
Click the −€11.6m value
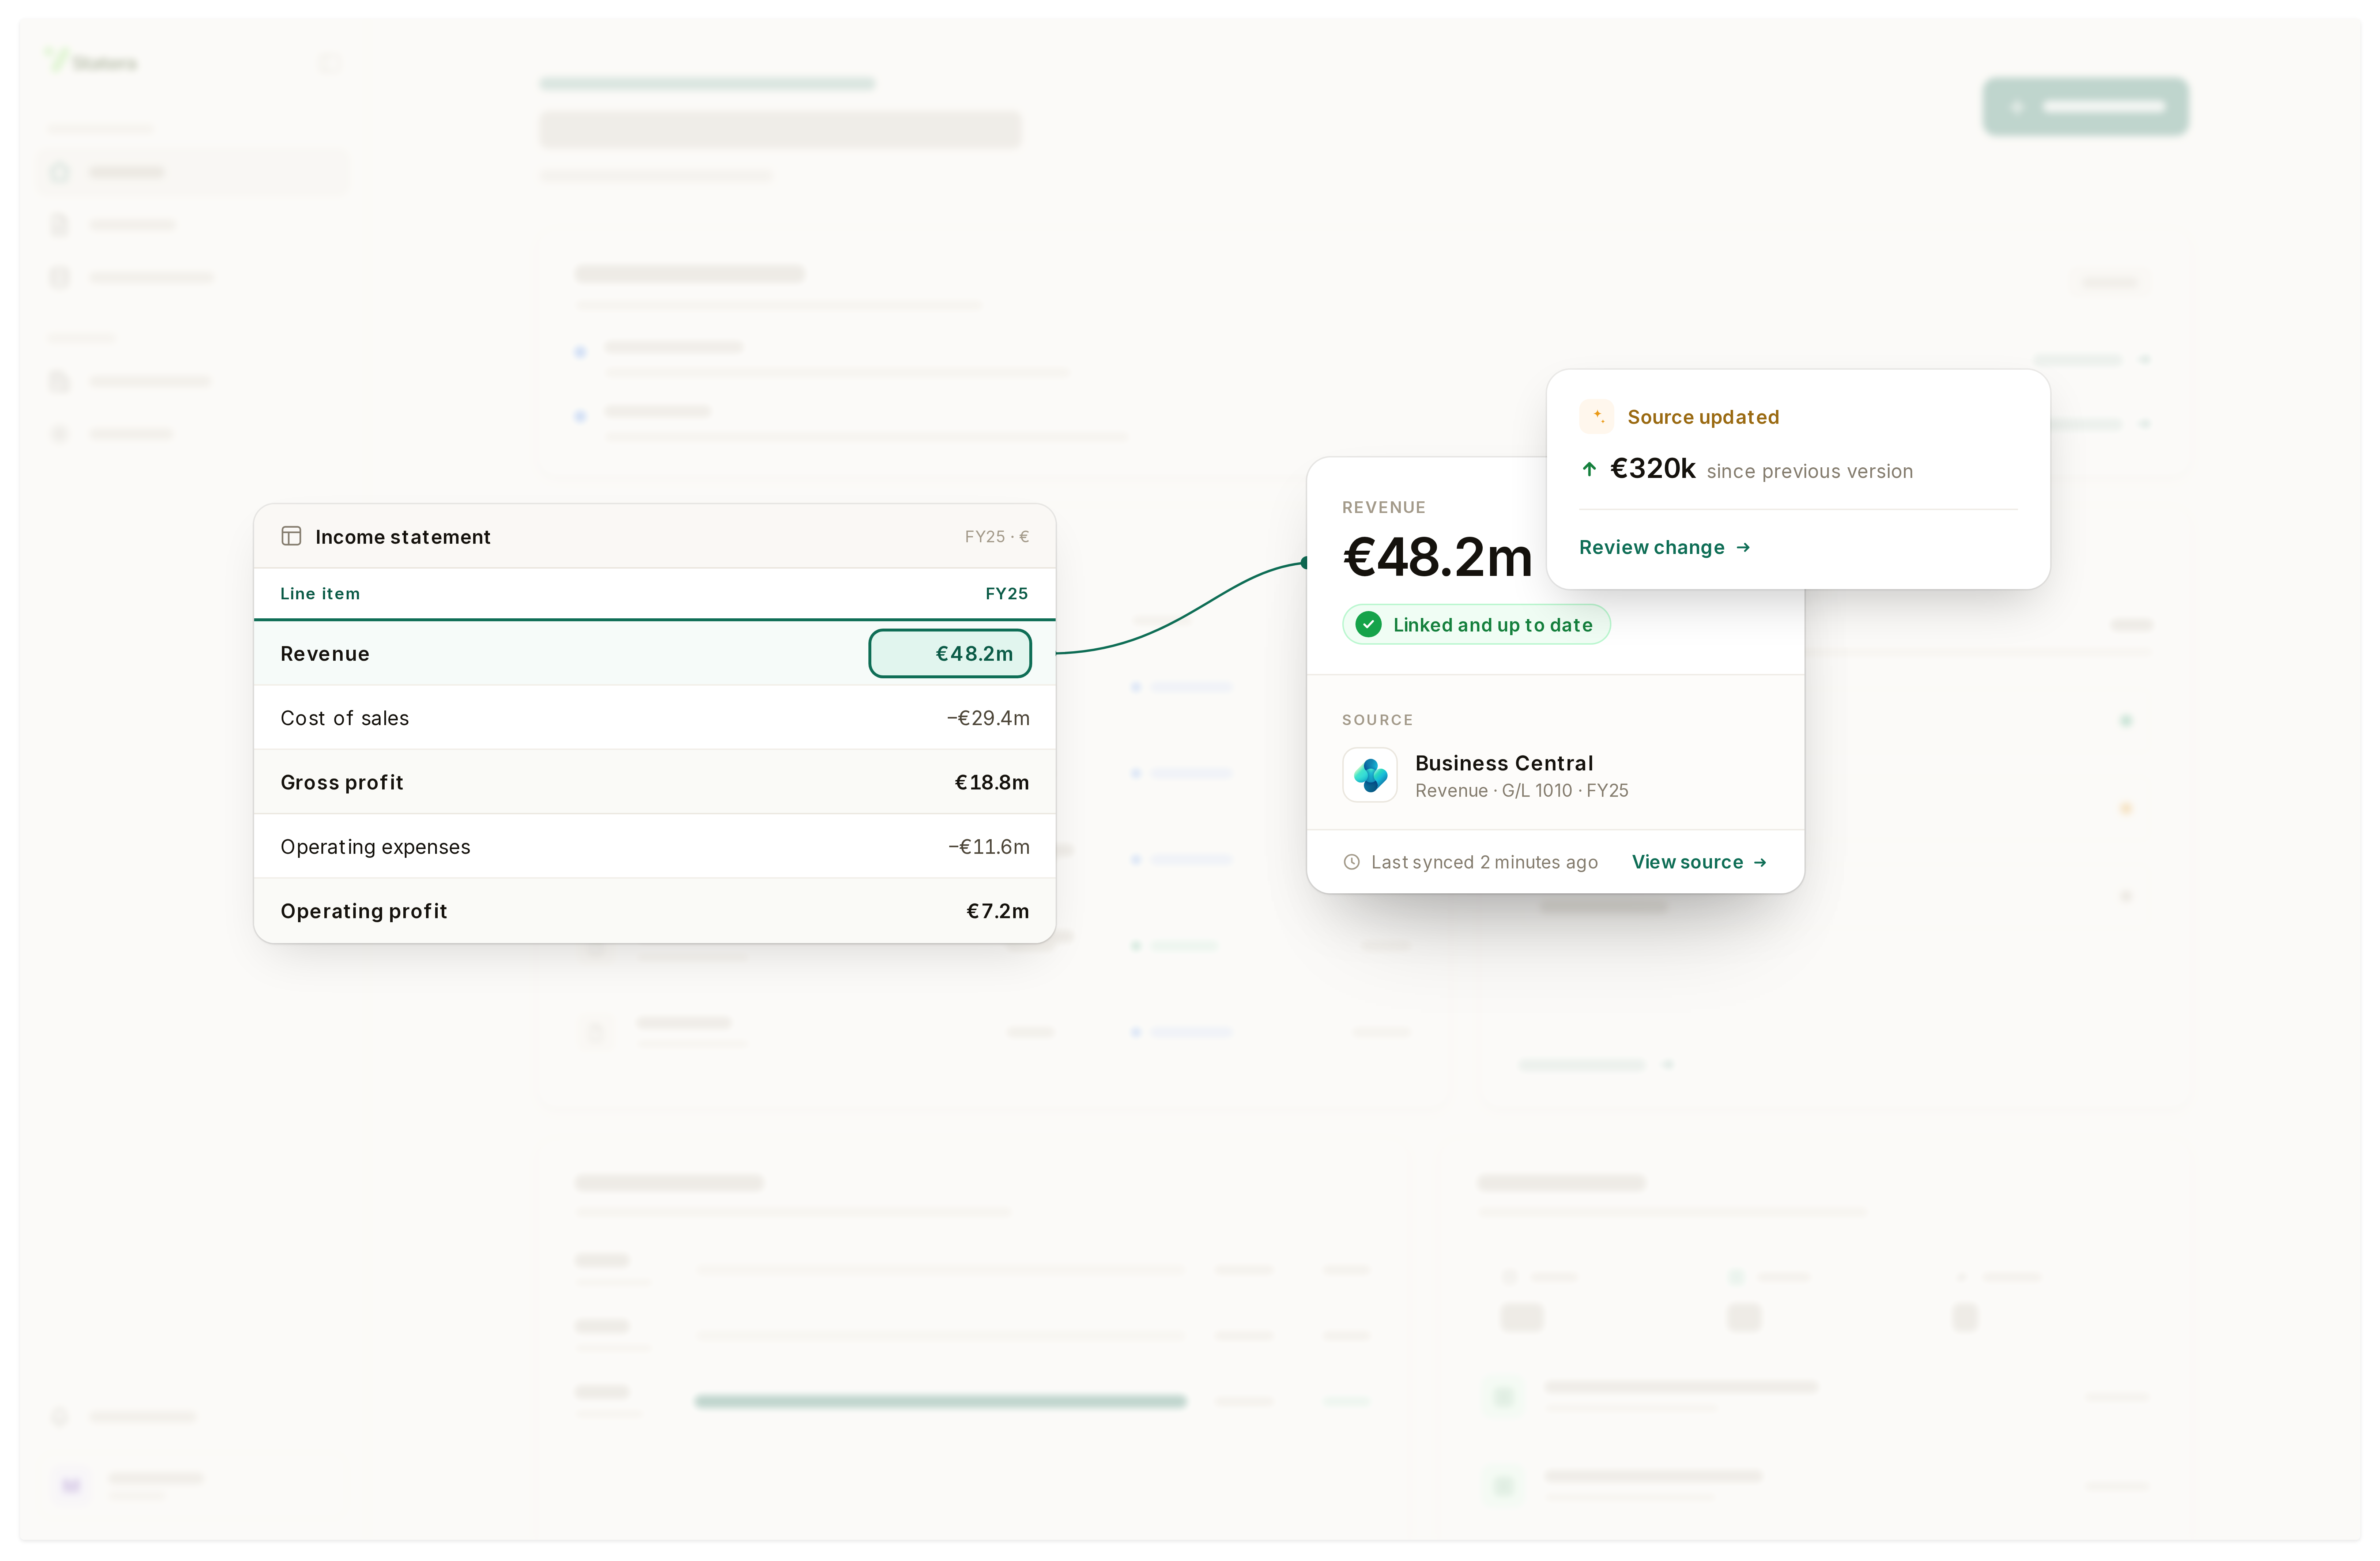click(989, 847)
